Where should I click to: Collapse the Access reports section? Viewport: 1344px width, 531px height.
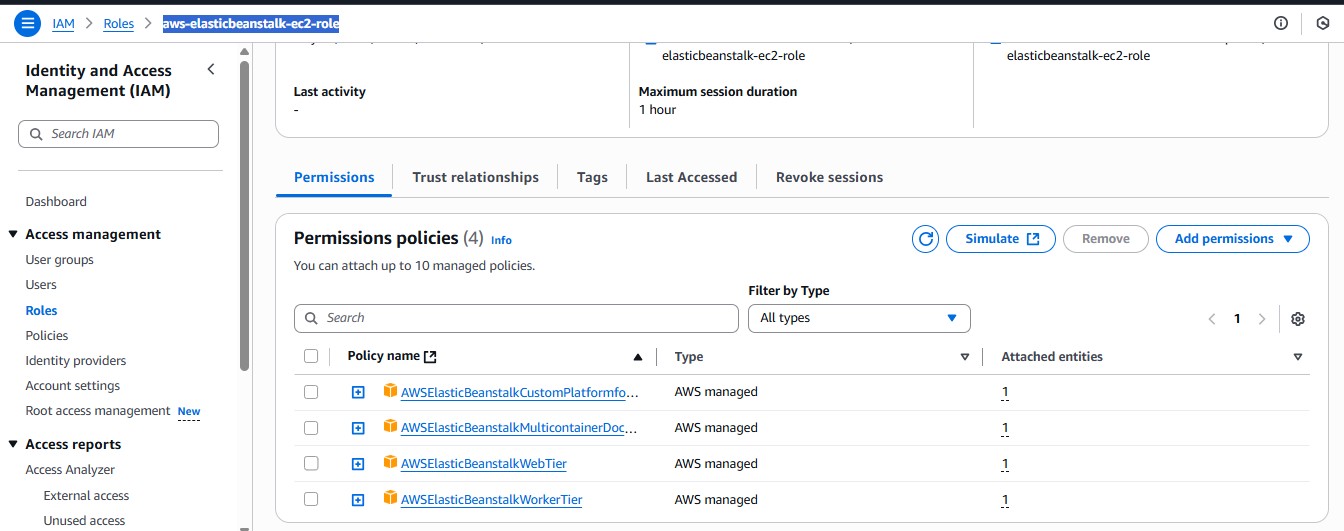(x=13, y=444)
